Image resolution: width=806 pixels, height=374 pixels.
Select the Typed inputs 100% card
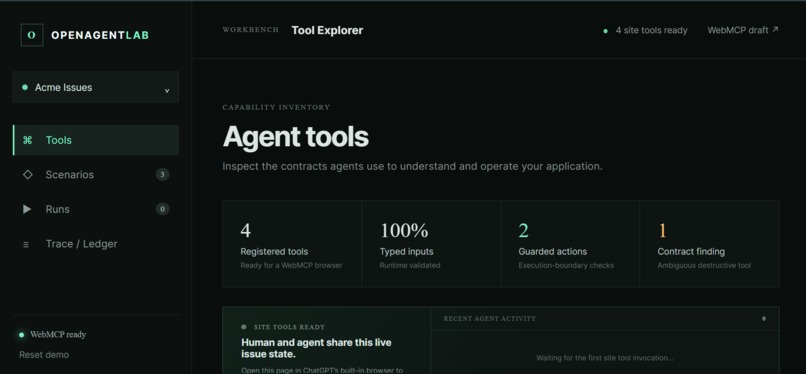[431, 244]
